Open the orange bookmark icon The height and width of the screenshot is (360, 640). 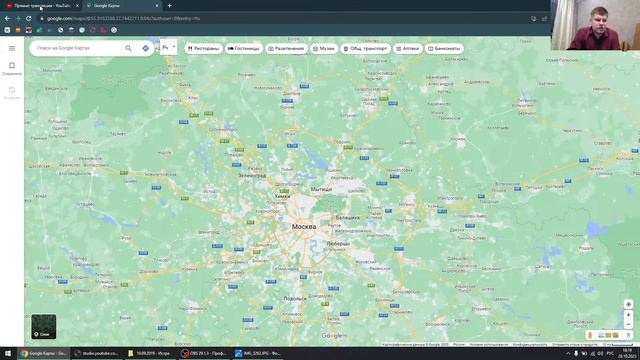pos(18,30)
